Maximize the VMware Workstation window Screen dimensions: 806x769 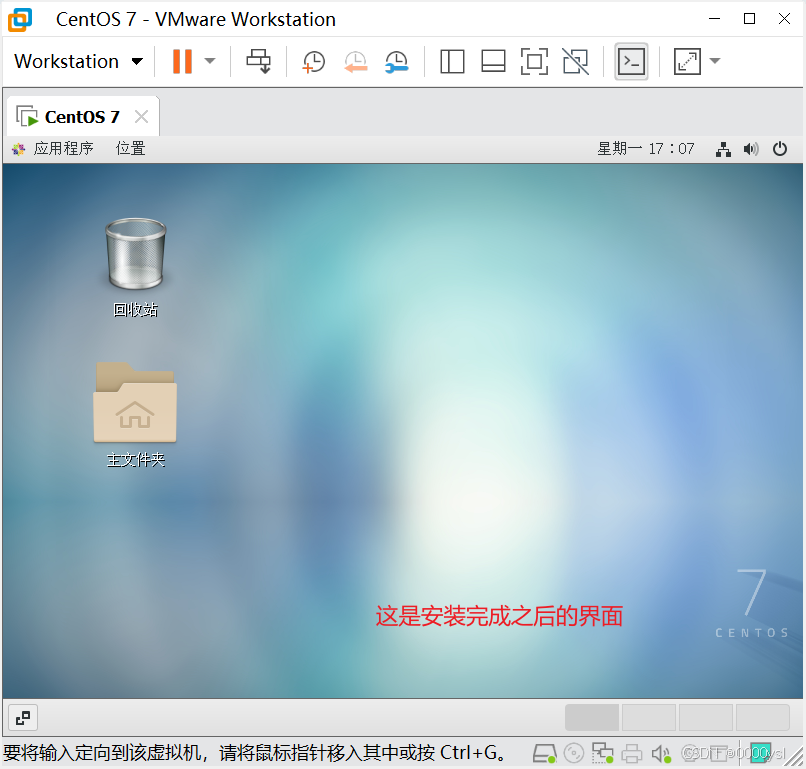click(749, 19)
